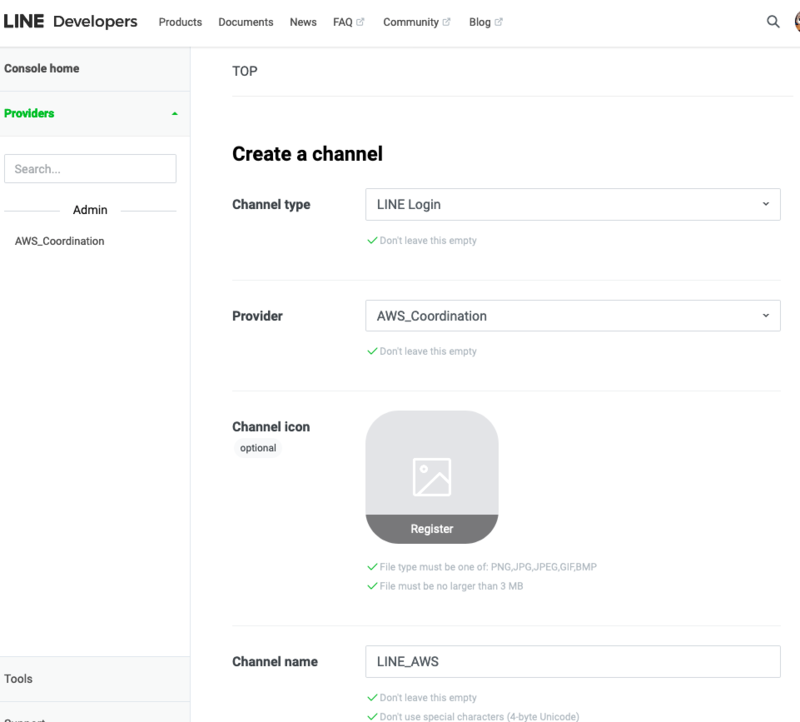Image resolution: width=800 pixels, height=722 pixels.
Task: Click the TOP breadcrumb link
Action: 245,71
